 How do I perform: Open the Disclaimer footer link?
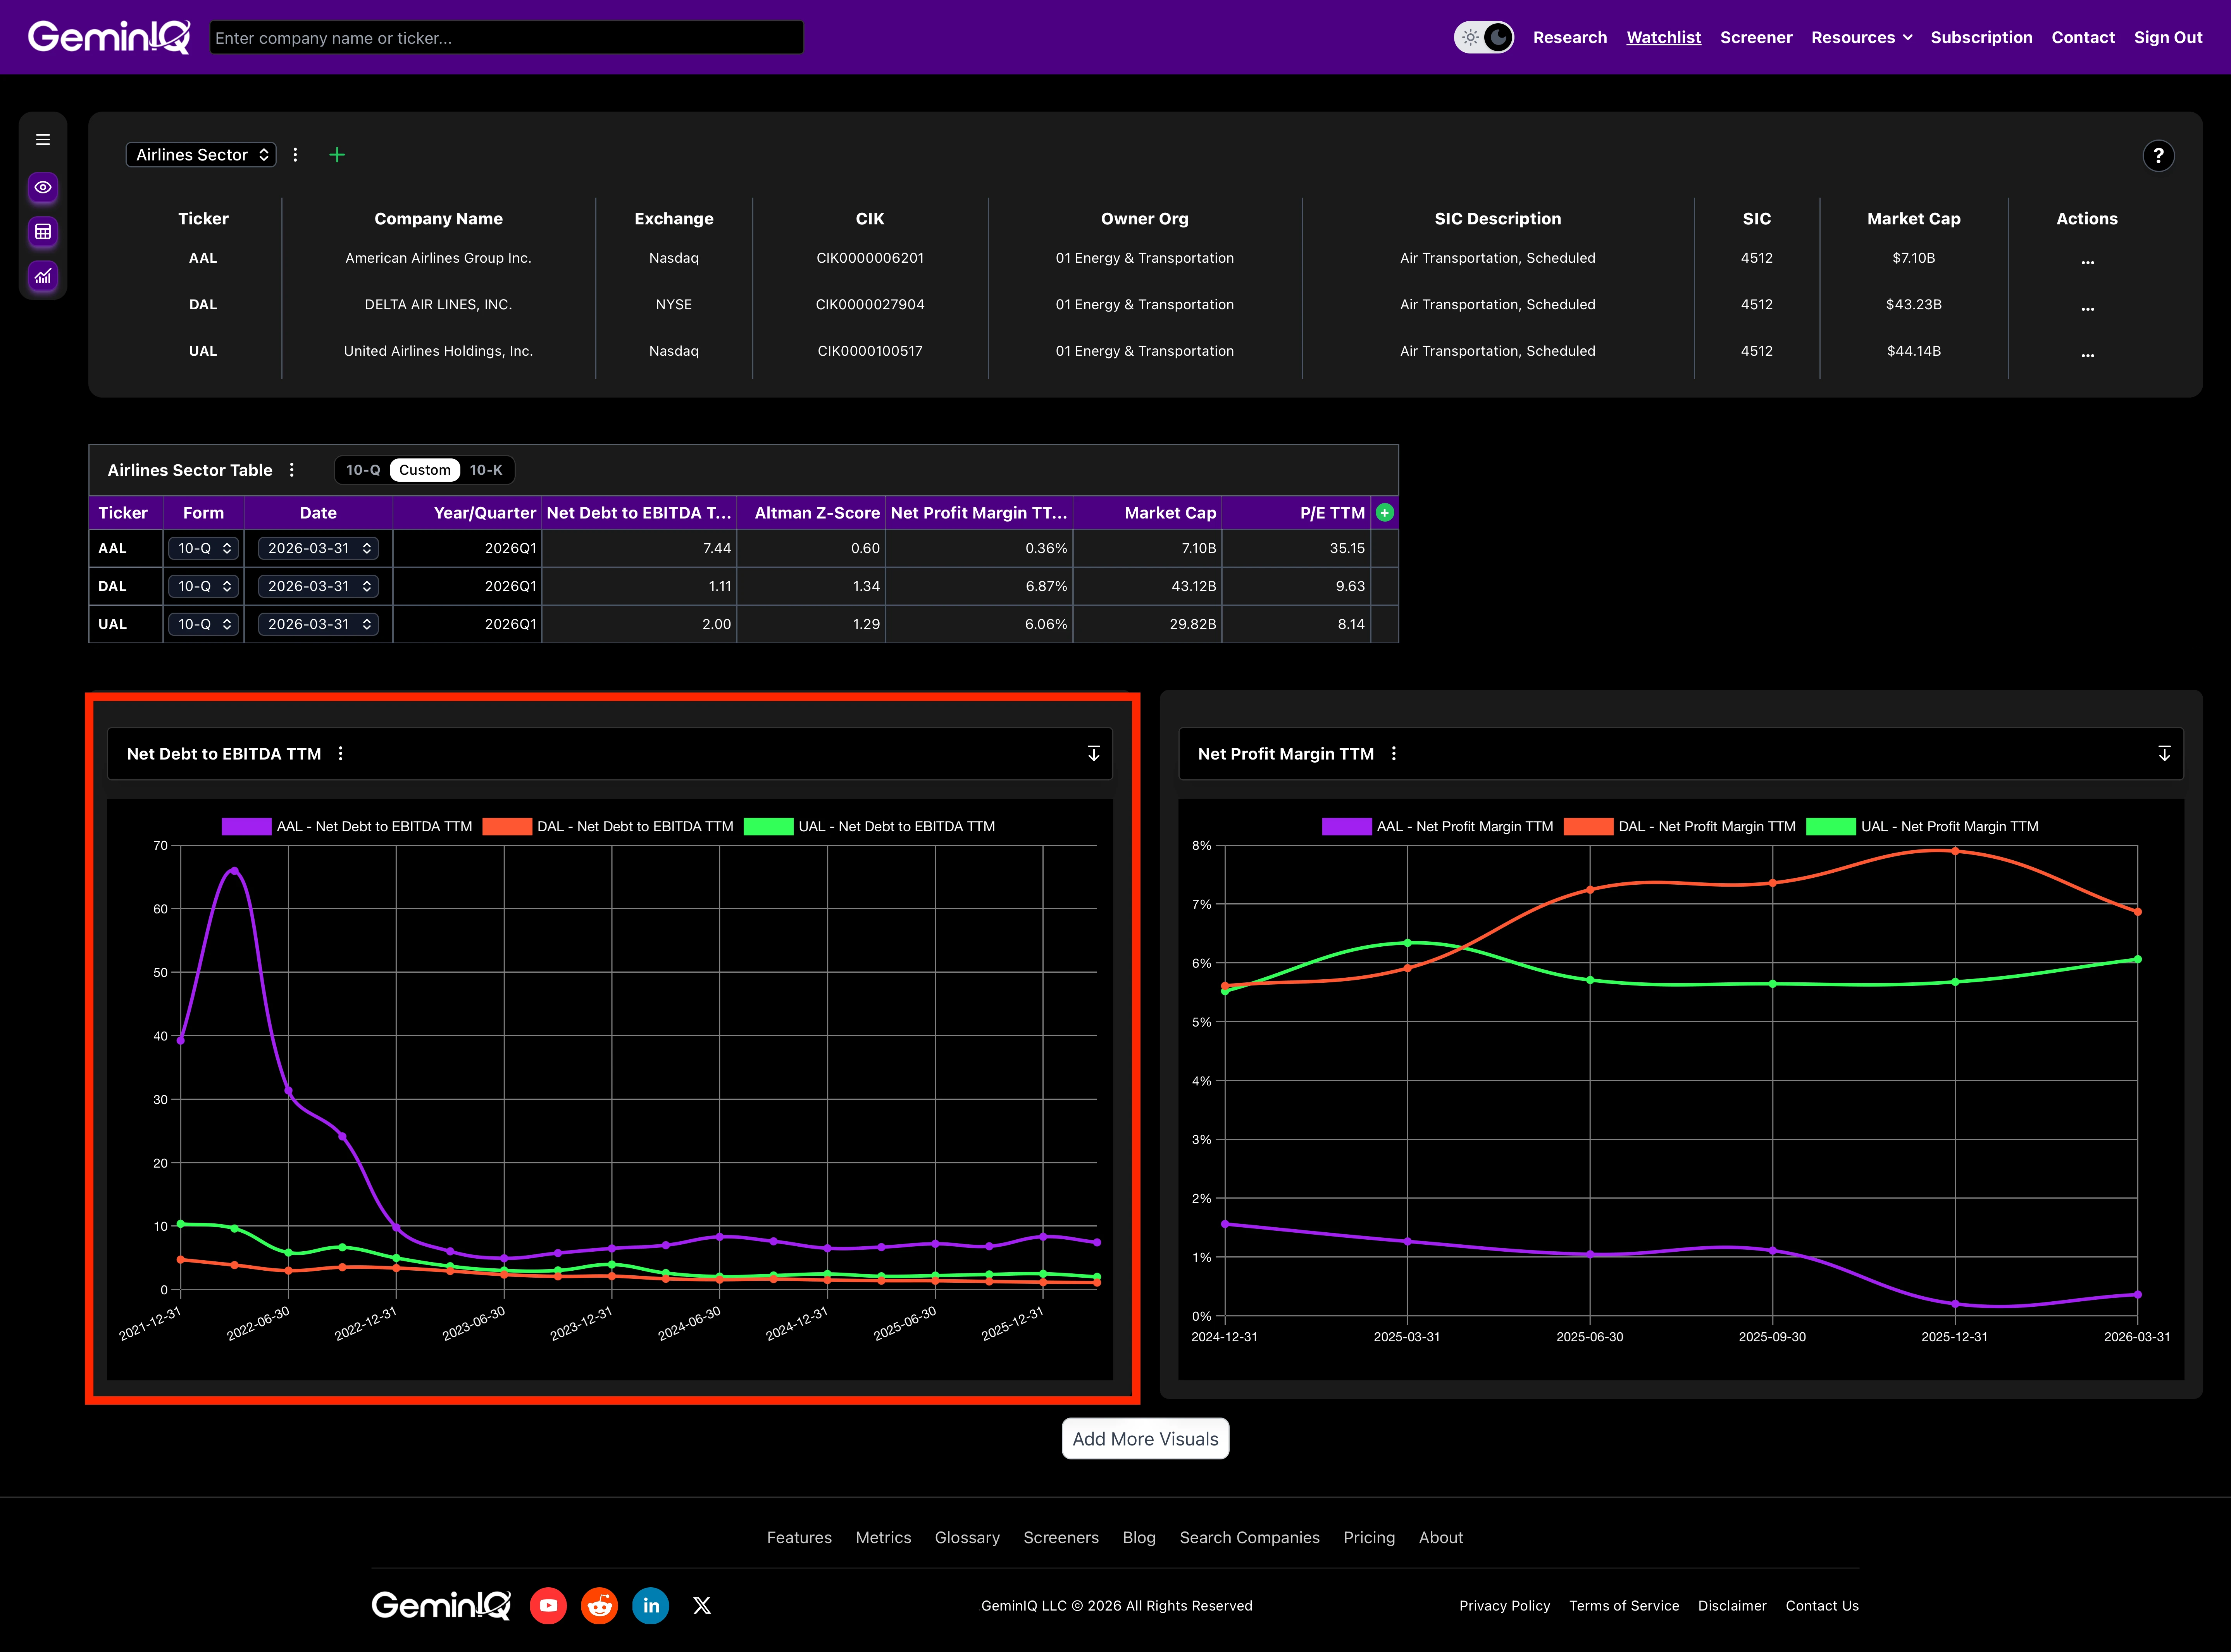coord(1732,1605)
